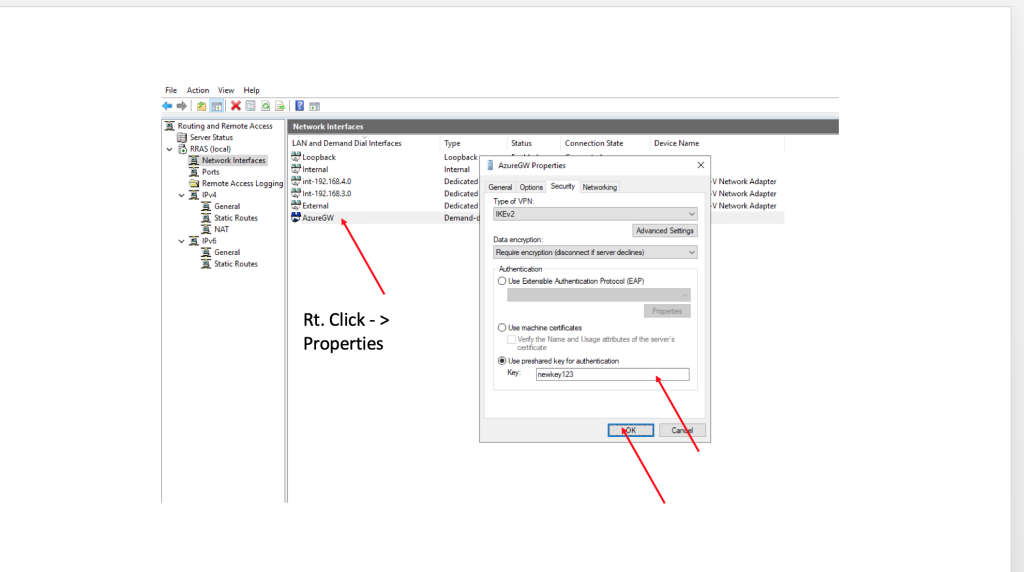Switch to the Networking tab

point(600,187)
